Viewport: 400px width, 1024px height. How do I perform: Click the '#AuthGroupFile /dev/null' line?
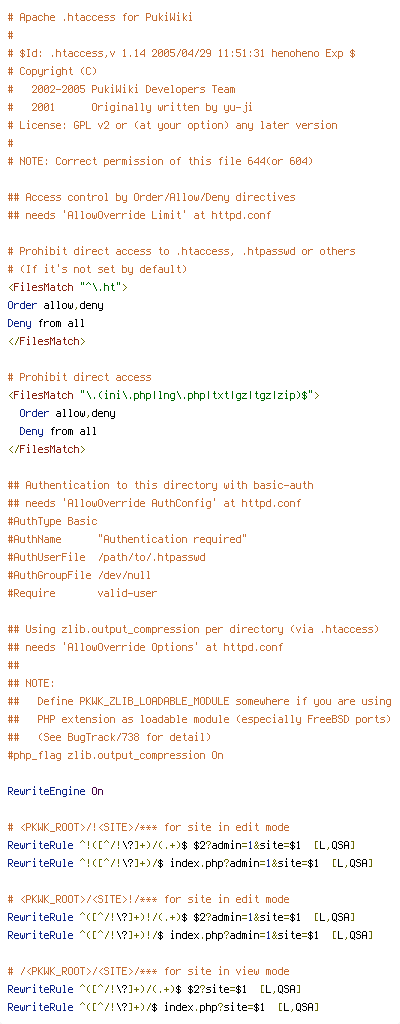coord(79,575)
